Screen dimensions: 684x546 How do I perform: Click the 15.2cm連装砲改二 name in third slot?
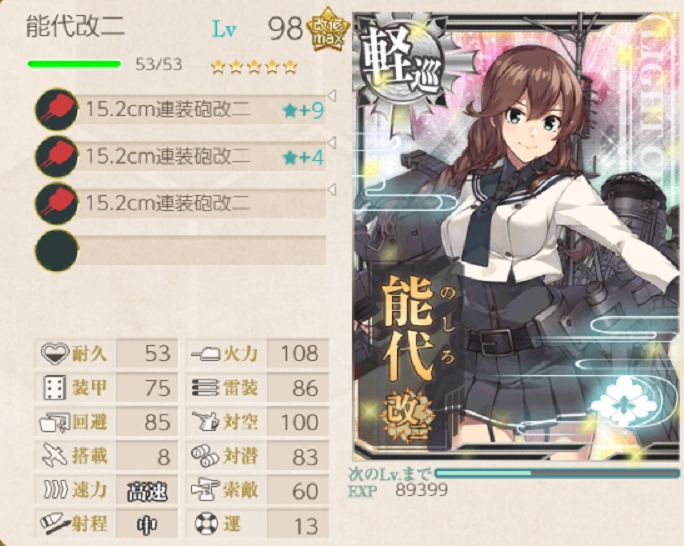(x=168, y=203)
